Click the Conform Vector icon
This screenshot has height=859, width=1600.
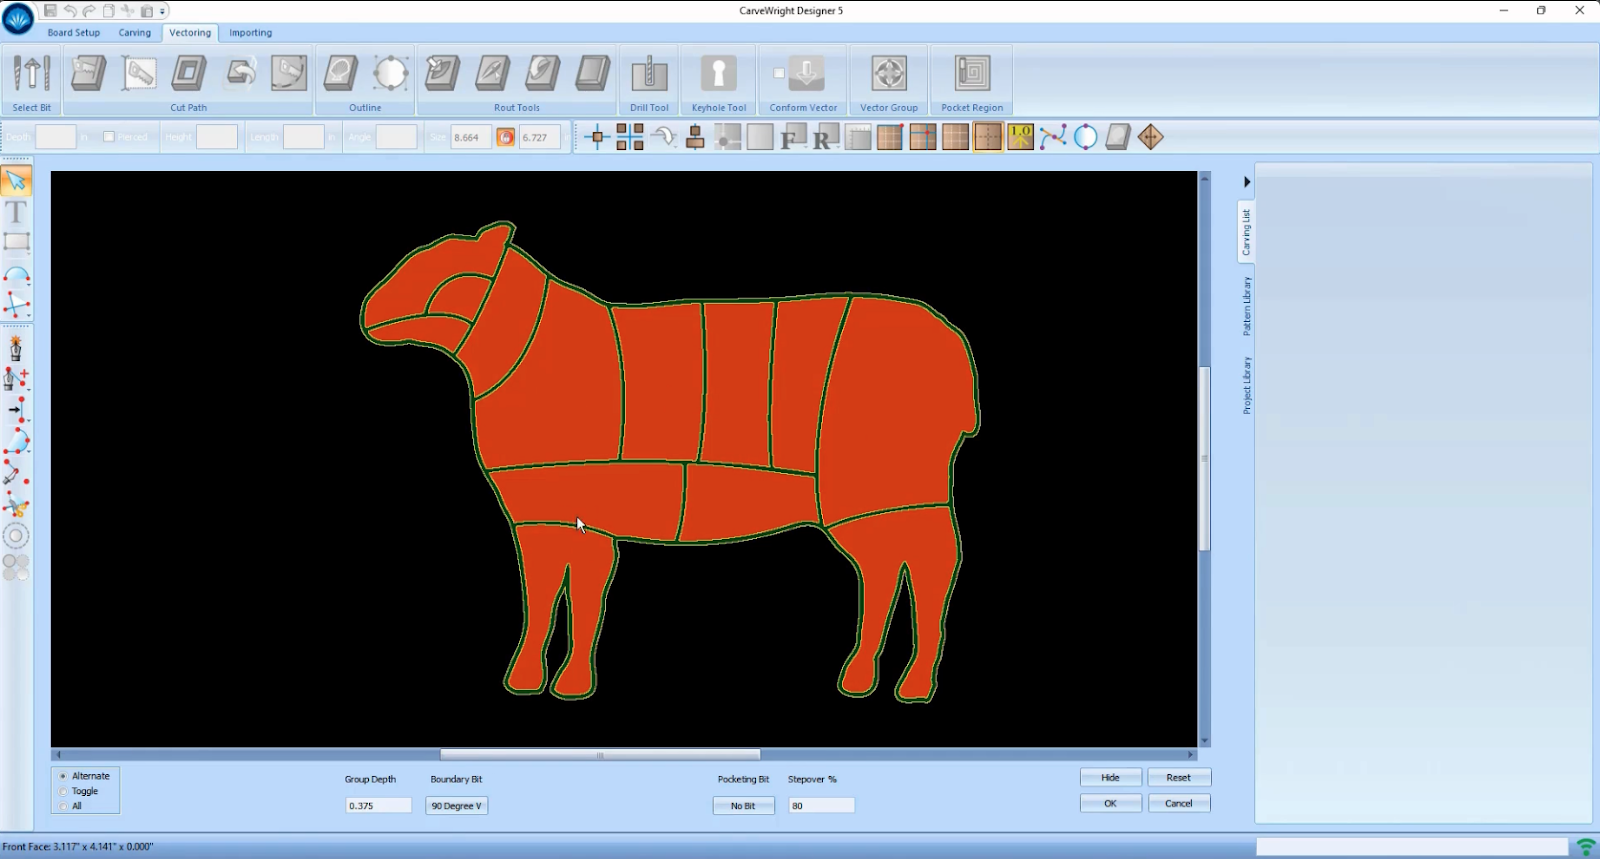pos(803,74)
